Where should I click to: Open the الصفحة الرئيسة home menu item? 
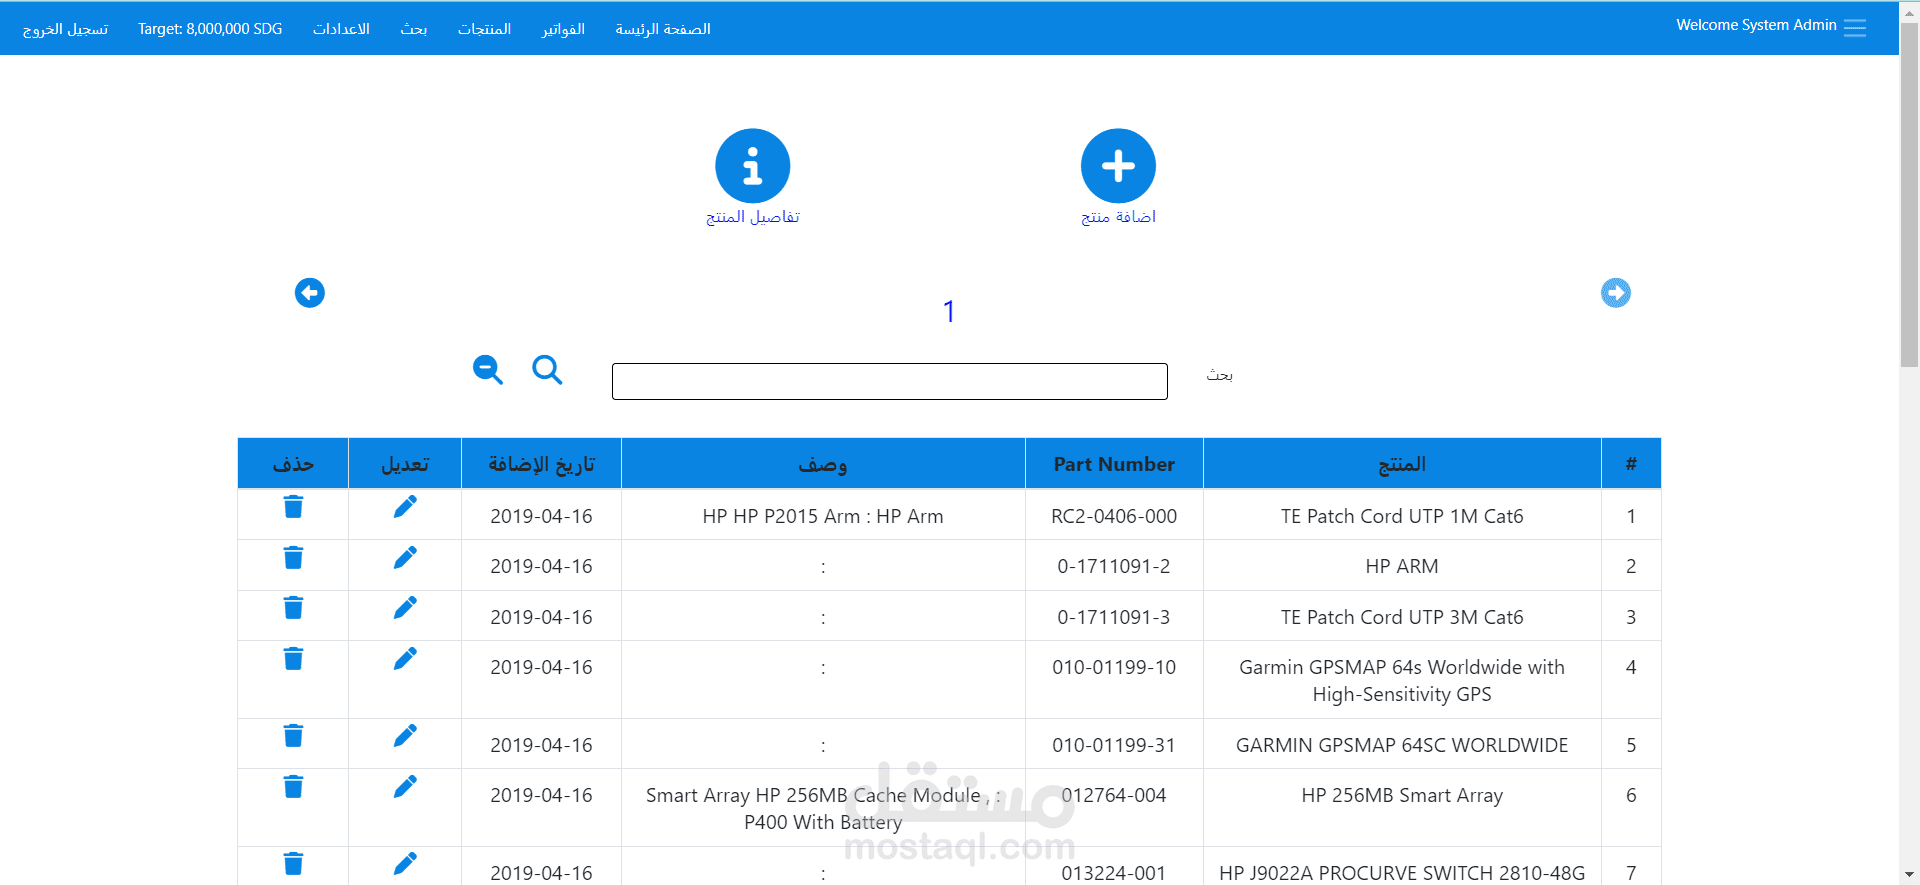point(663,29)
